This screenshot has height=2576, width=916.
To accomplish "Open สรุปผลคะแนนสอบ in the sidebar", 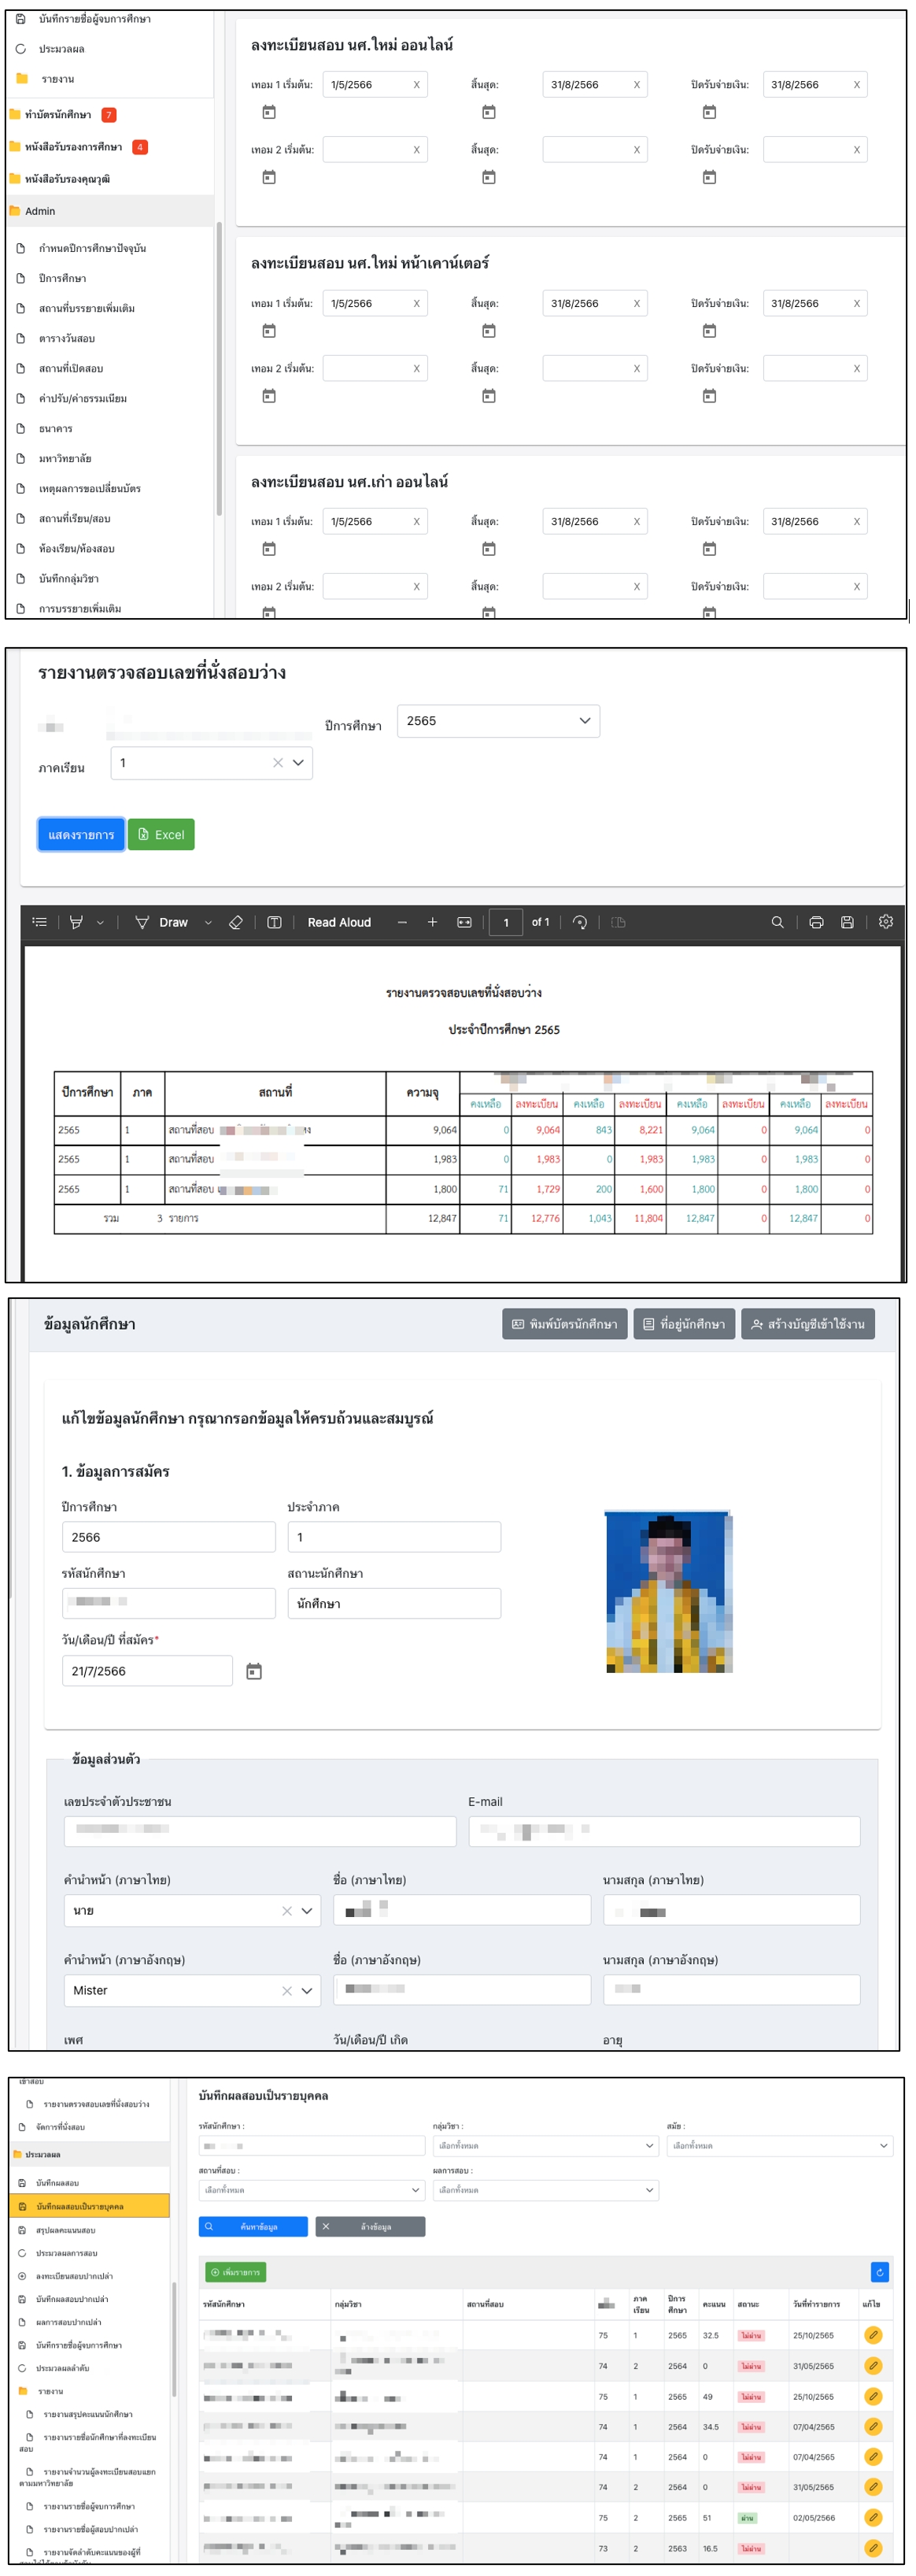I will (x=65, y=2230).
